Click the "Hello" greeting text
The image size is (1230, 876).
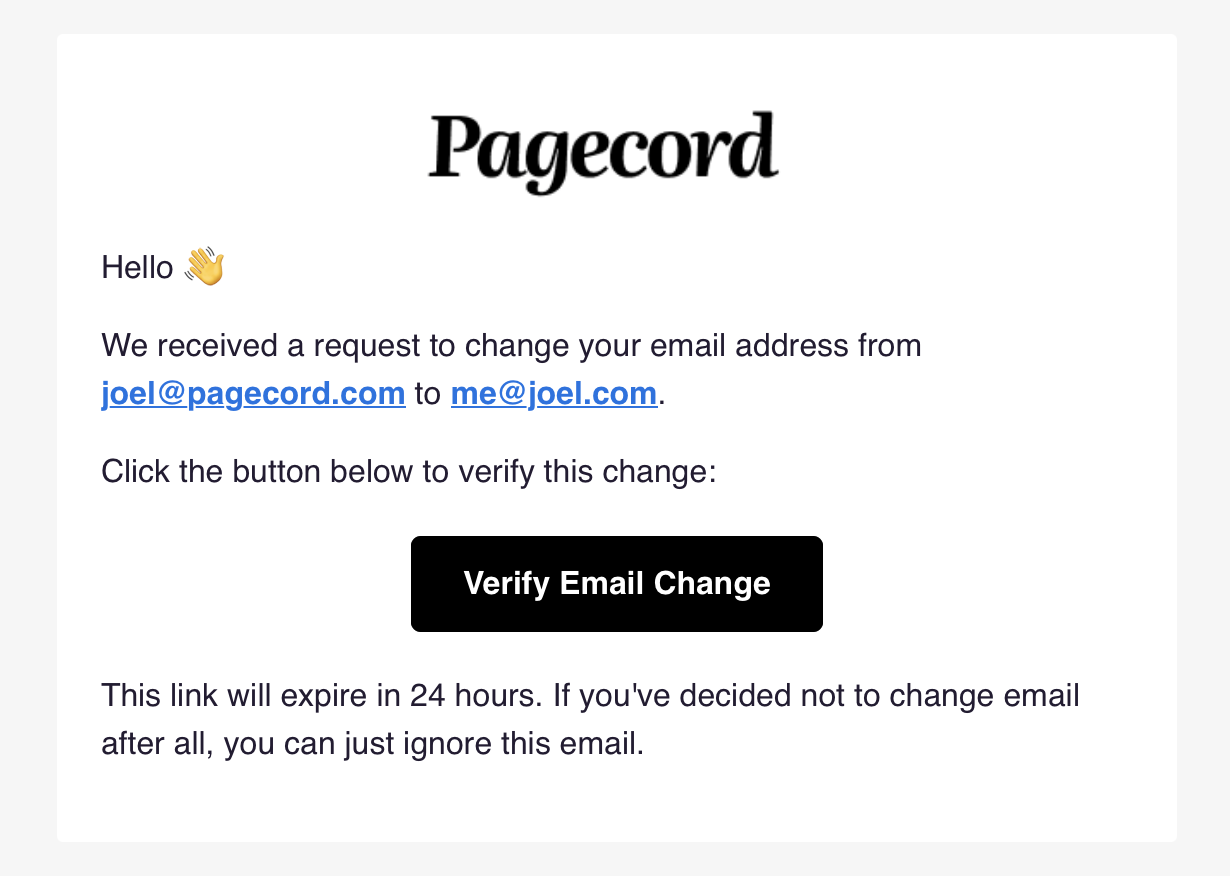pyautogui.click(x=137, y=268)
